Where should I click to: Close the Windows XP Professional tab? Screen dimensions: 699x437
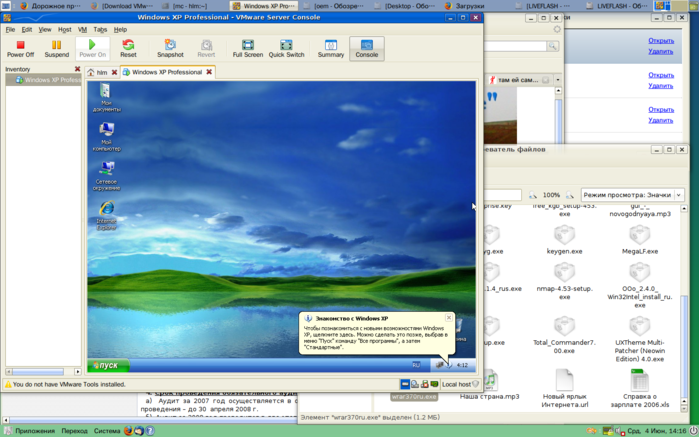tap(209, 72)
